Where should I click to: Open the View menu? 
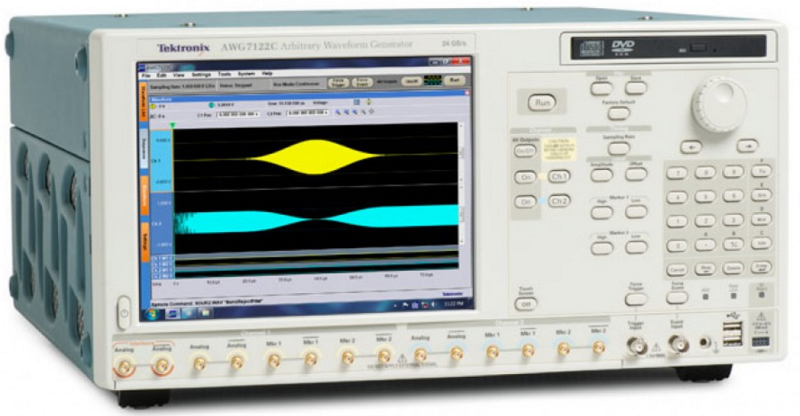pos(179,75)
